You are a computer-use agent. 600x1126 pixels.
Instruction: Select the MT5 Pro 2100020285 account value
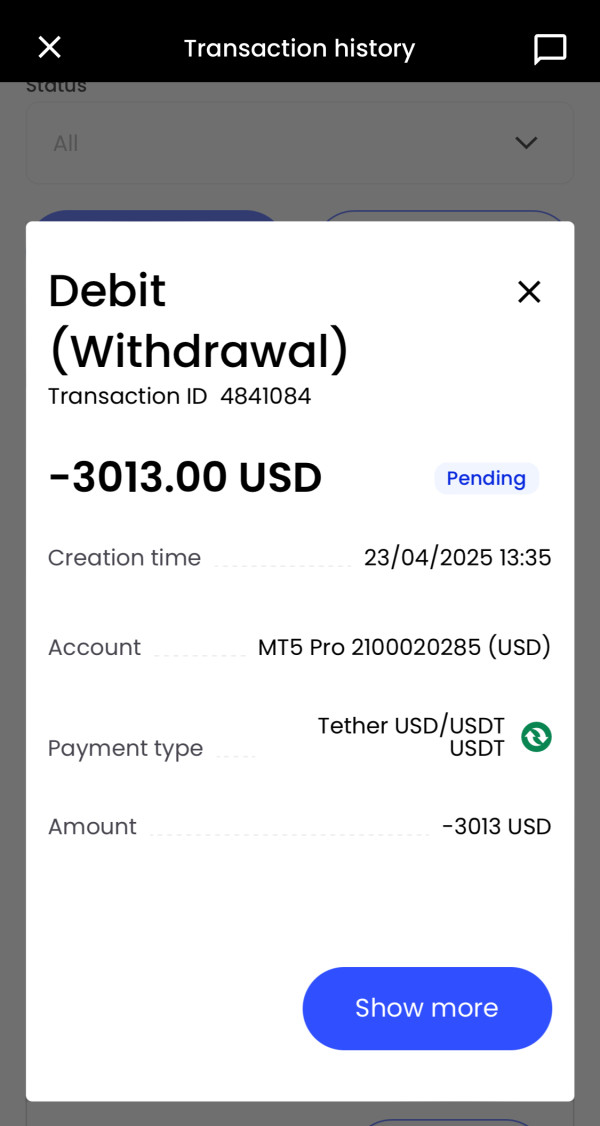coord(404,647)
